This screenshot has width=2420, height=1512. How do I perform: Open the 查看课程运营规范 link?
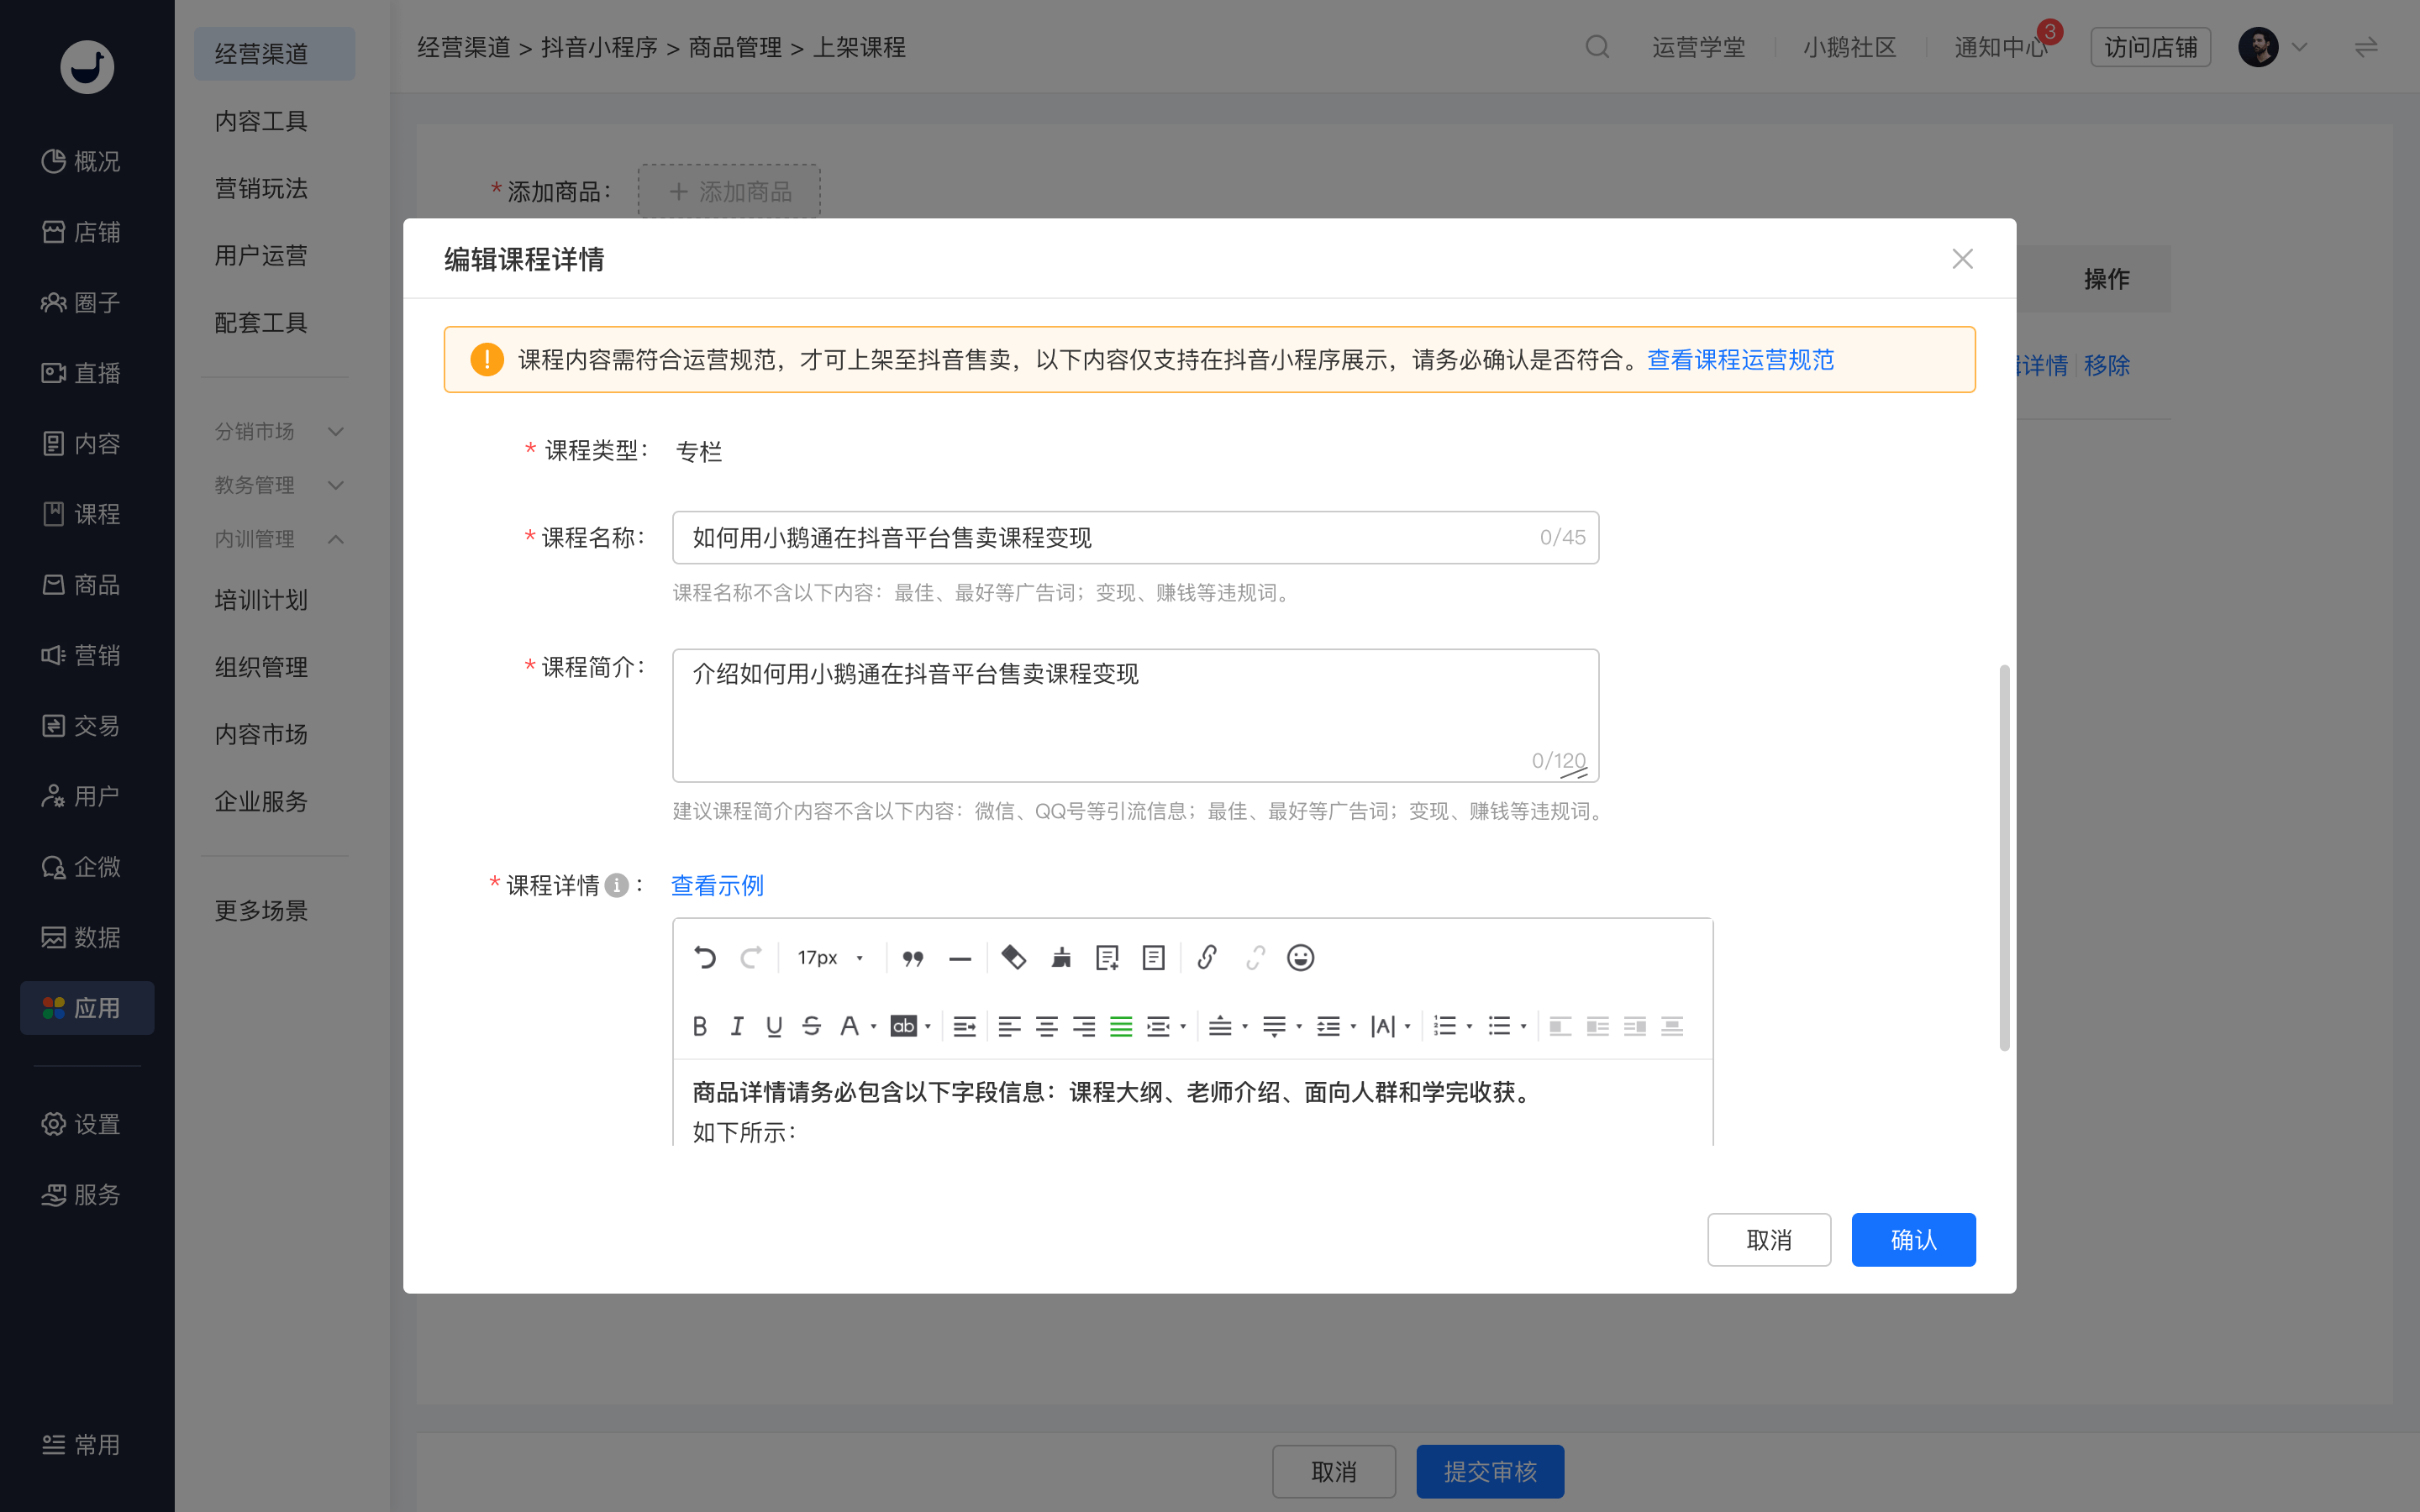point(1740,359)
